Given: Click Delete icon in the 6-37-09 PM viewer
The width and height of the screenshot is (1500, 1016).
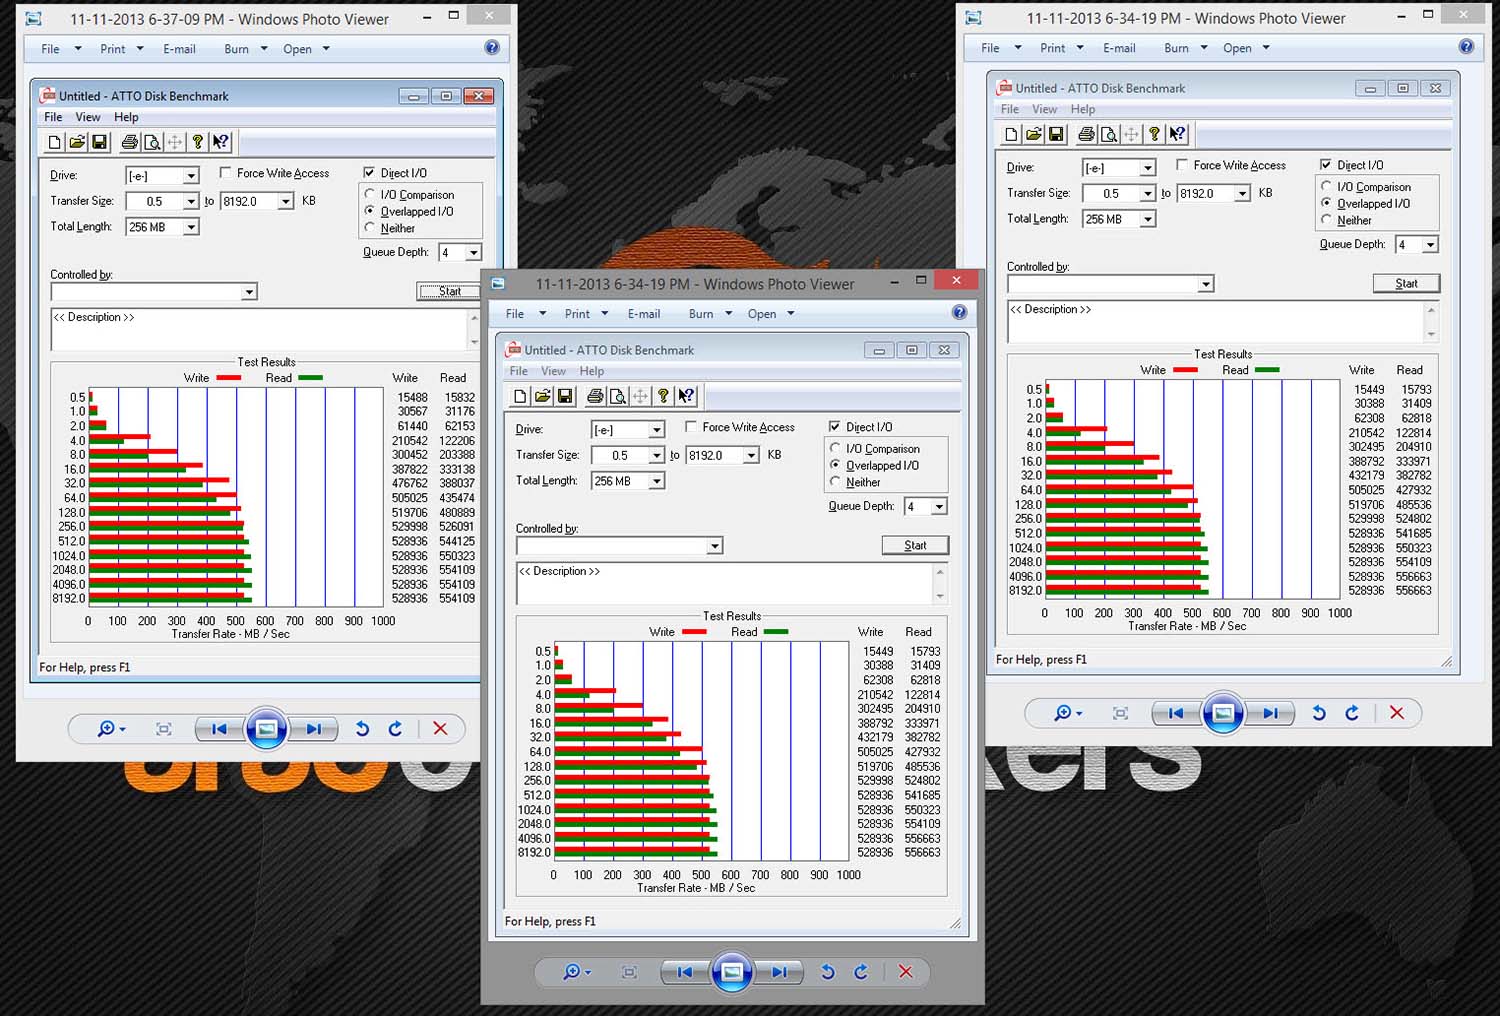Looking at the screenshot, I should [x=440, y=729].
